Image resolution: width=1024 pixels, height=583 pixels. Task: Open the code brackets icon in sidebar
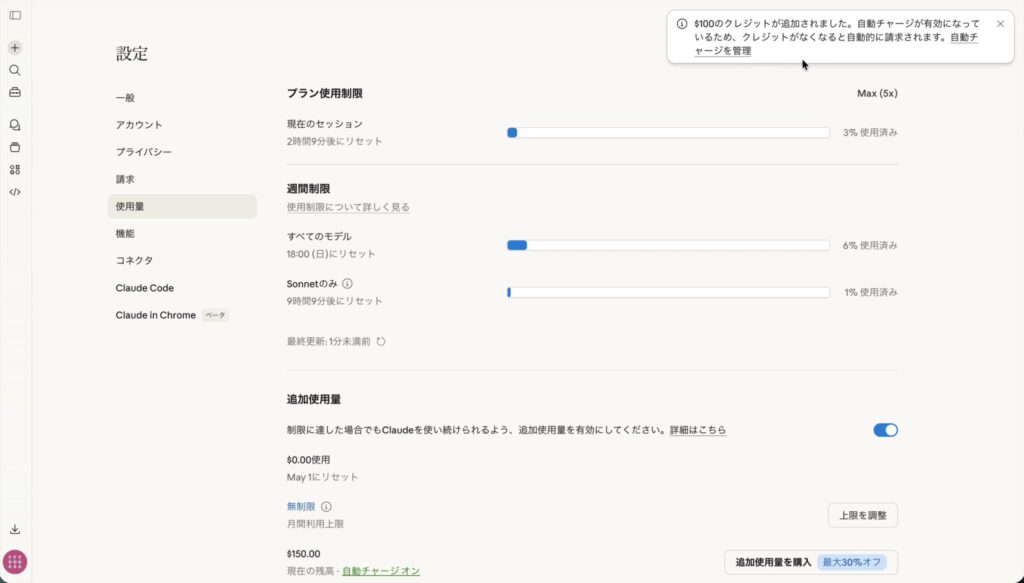point(15,192)
